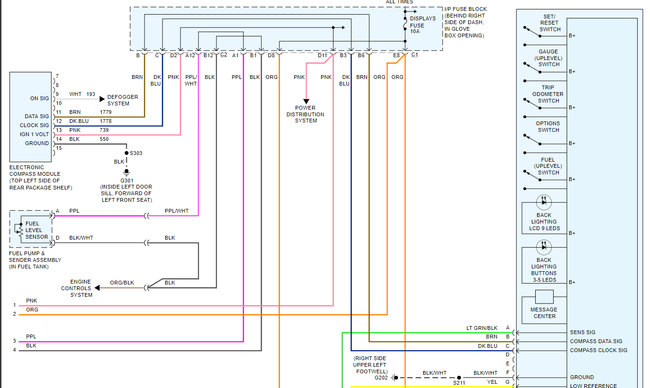Click the 'IGN 1 VOLT' label
Viewport: 650px width, 388px height.
point(34,134)
